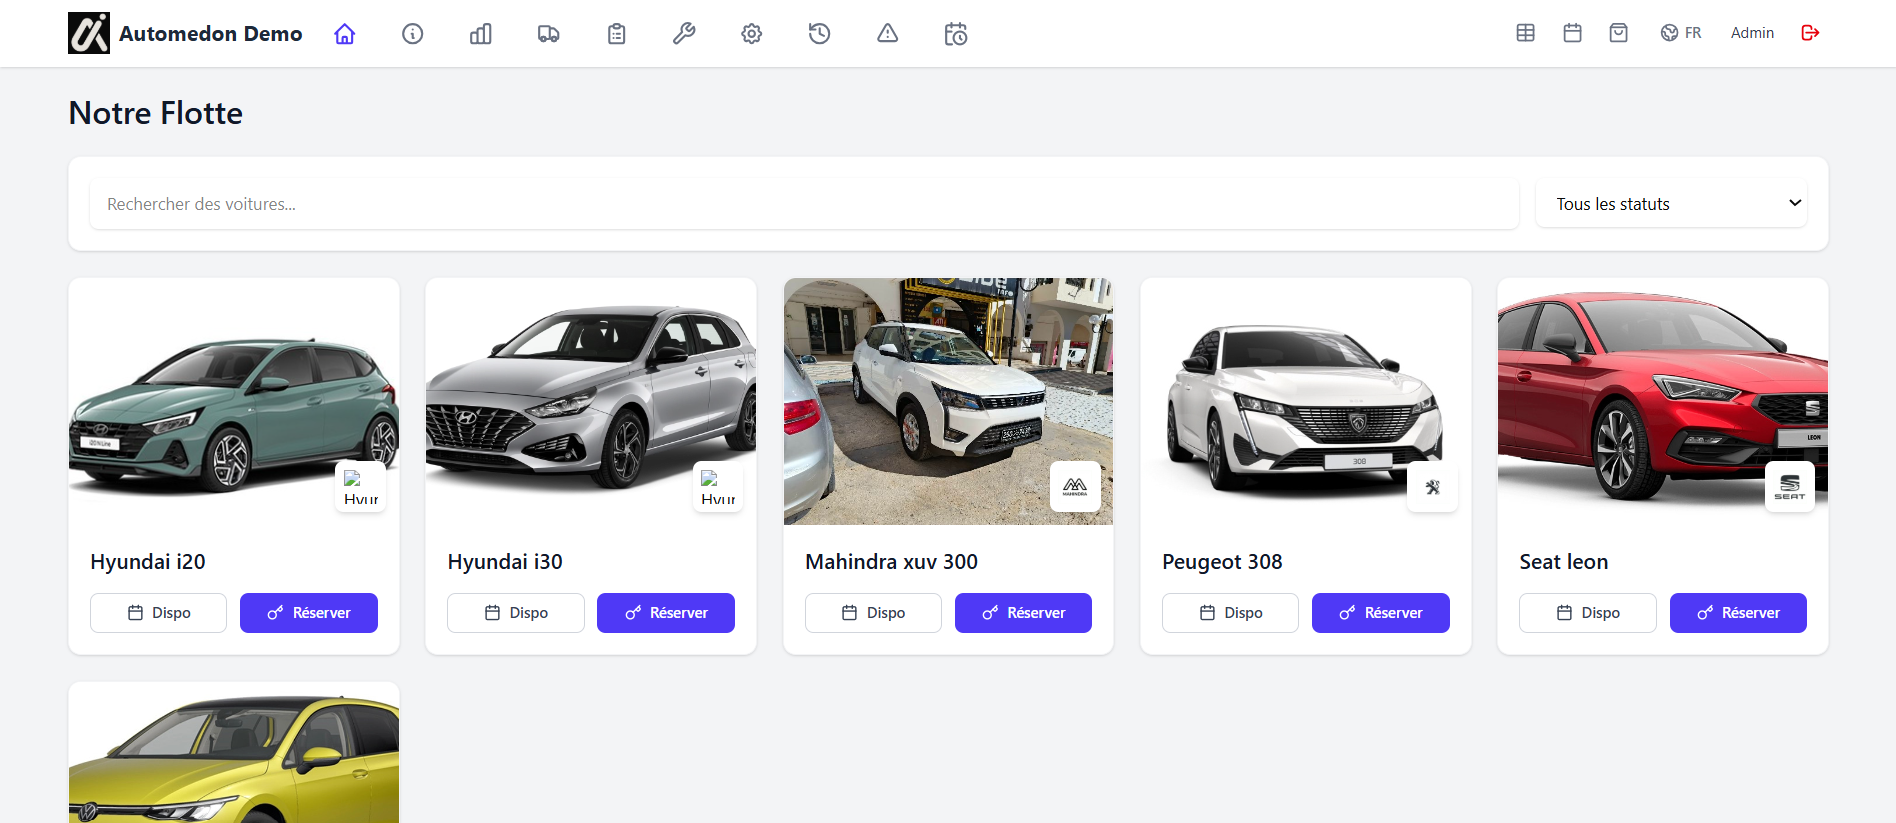Screen dimensions: 1896x823
Task: Open the calendar view icon at top right
Action: tap(1573, 33)
